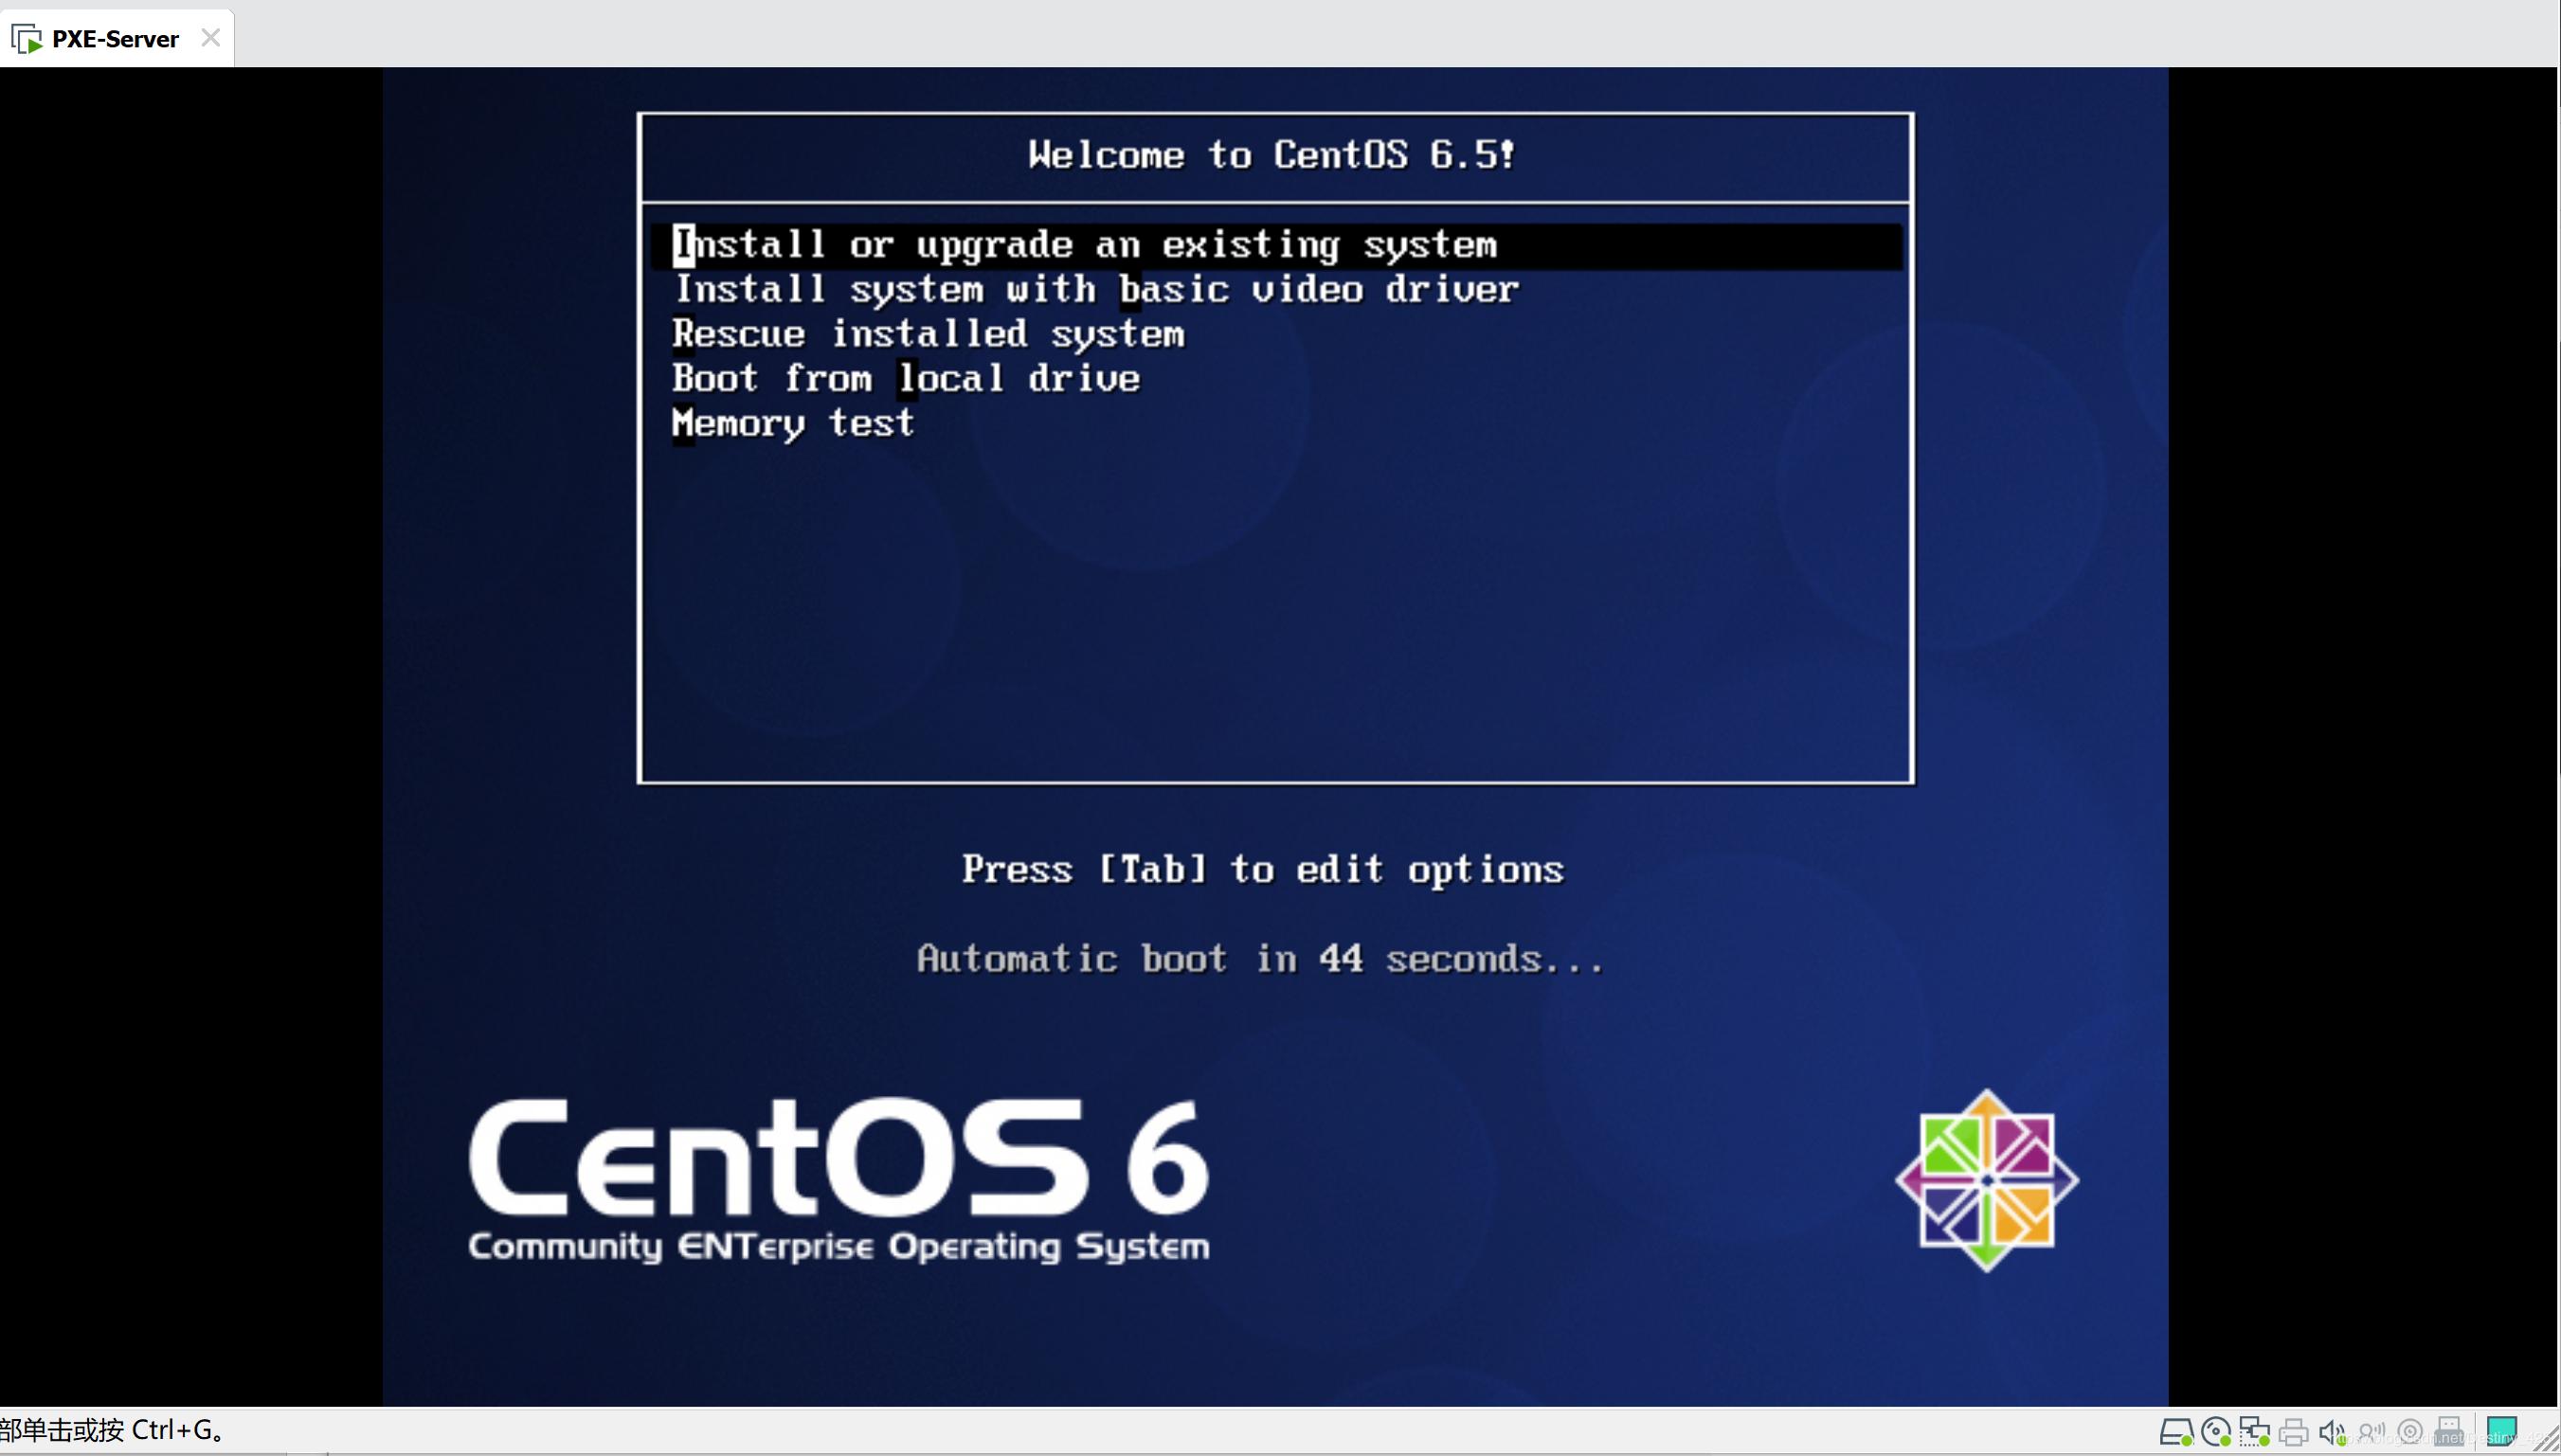
Task: Toggle the sound device connection via speaker icon
Action: point(2331,1430)
